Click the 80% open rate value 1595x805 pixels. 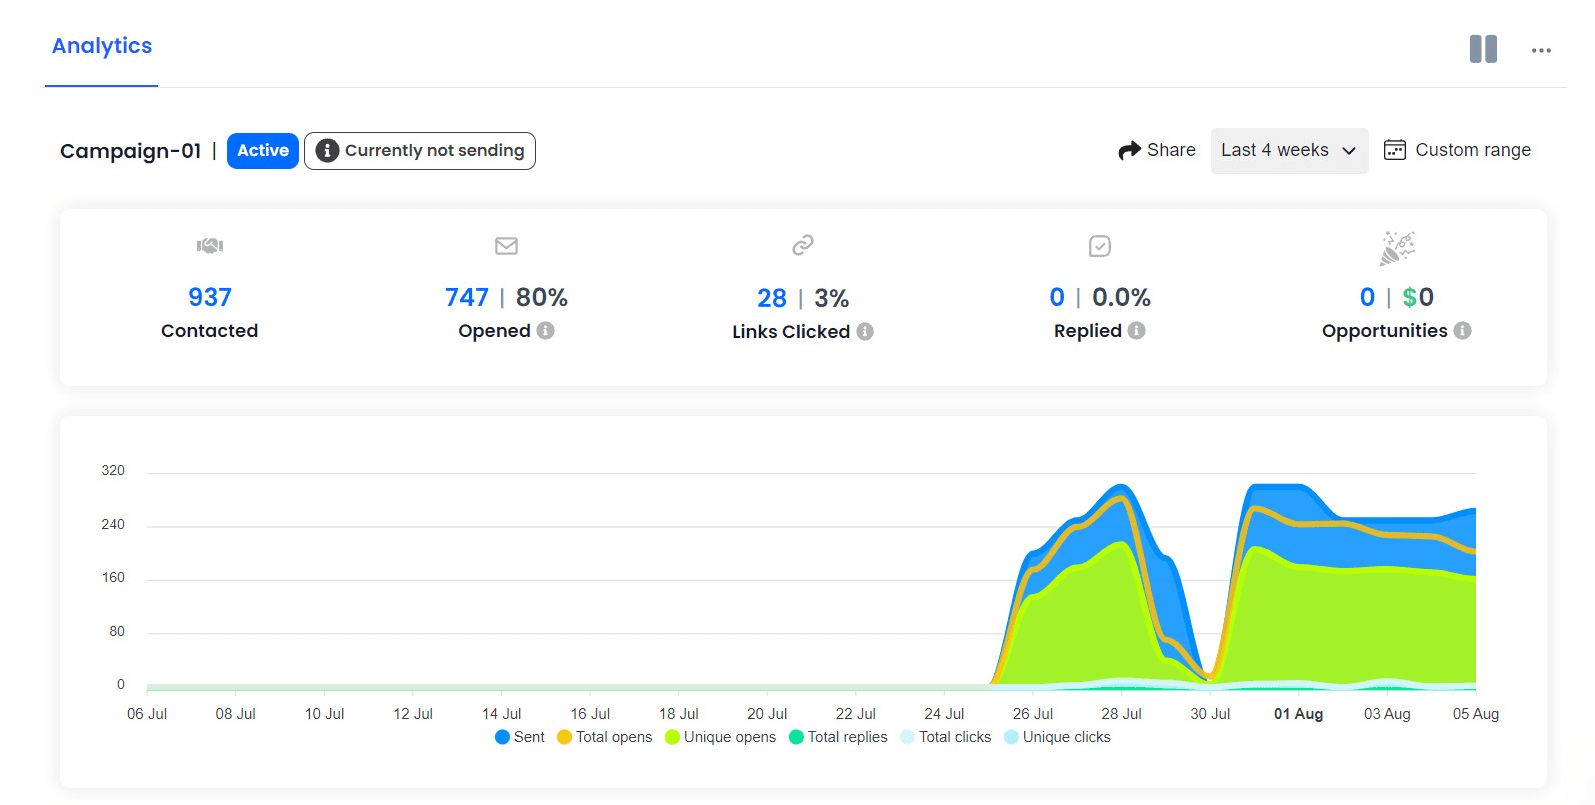tap(542, 297)
